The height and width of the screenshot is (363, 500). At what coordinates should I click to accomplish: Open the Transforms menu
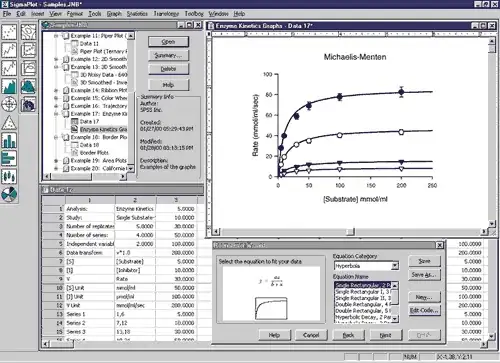(166, 14)
